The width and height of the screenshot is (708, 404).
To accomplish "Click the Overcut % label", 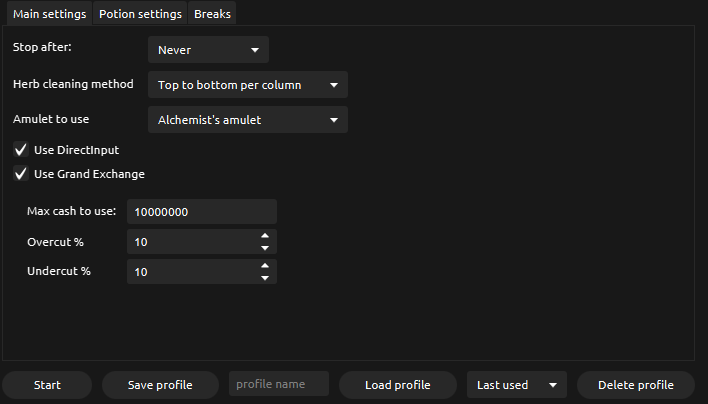I will [x=55, y=242].
